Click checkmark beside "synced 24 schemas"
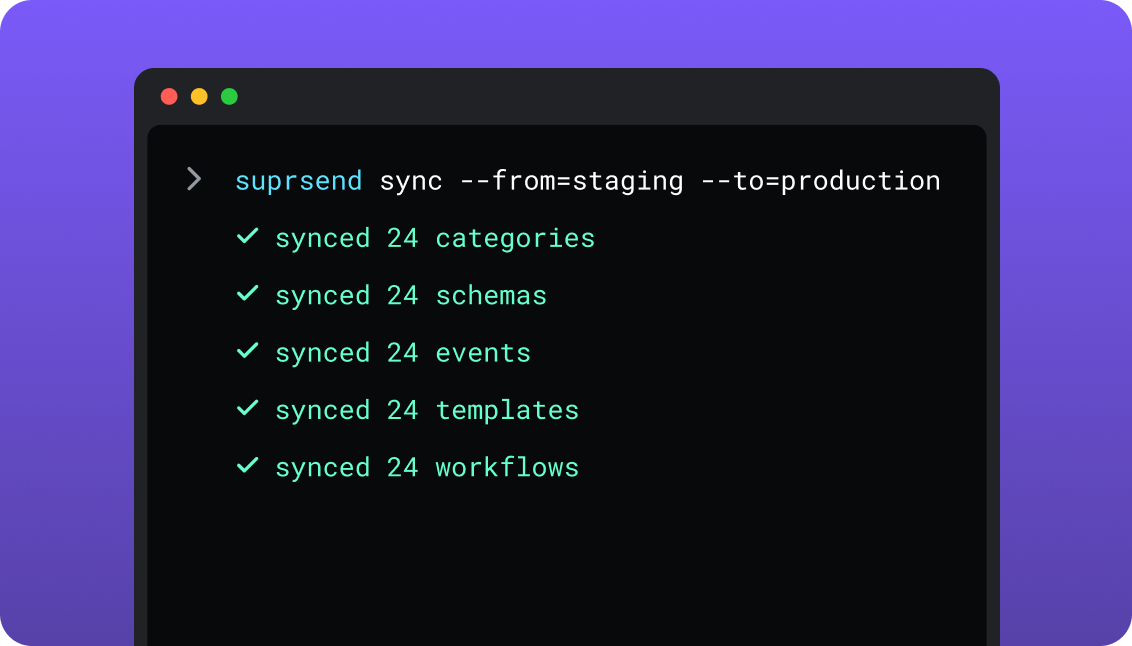 pos(248,293)
